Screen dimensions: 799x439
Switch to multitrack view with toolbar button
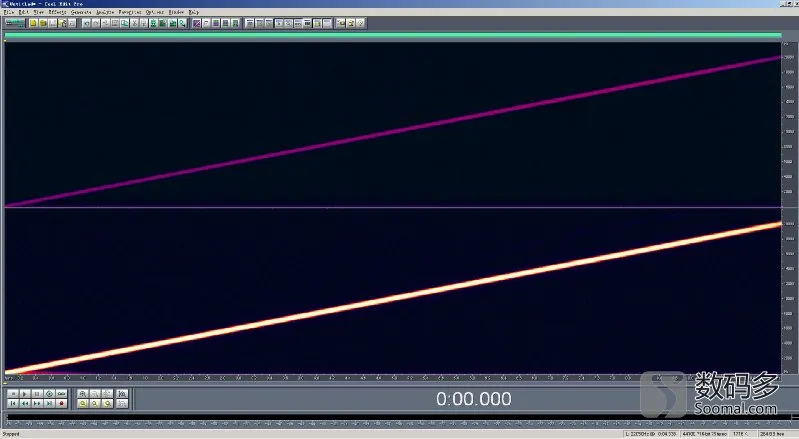pos(15,23)
